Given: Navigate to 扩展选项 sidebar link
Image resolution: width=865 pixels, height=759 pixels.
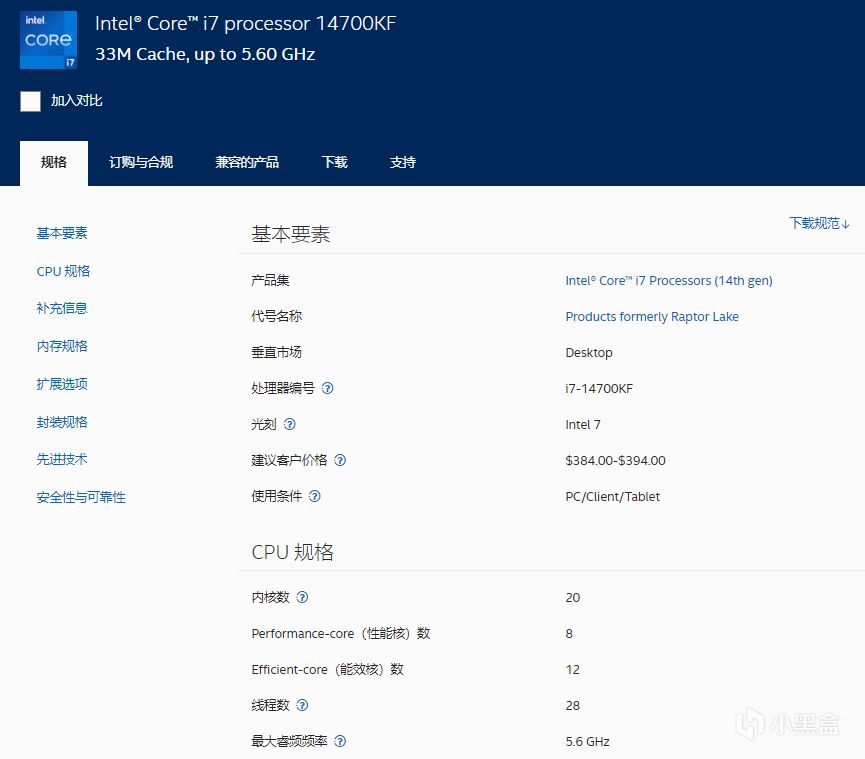Looking at the screenshot, I should click(62, 384).
